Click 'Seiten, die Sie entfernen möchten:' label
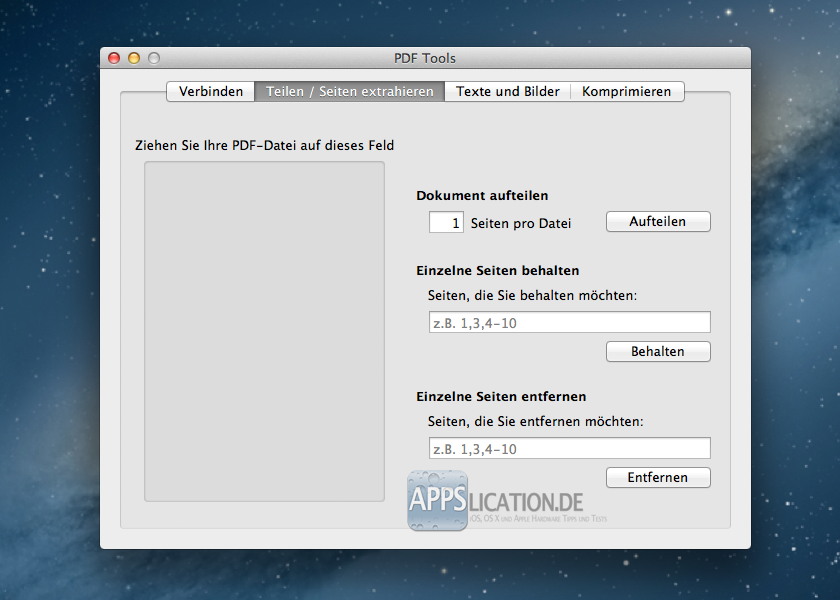Viewport: 840px width, 600px height. [536, 422]
